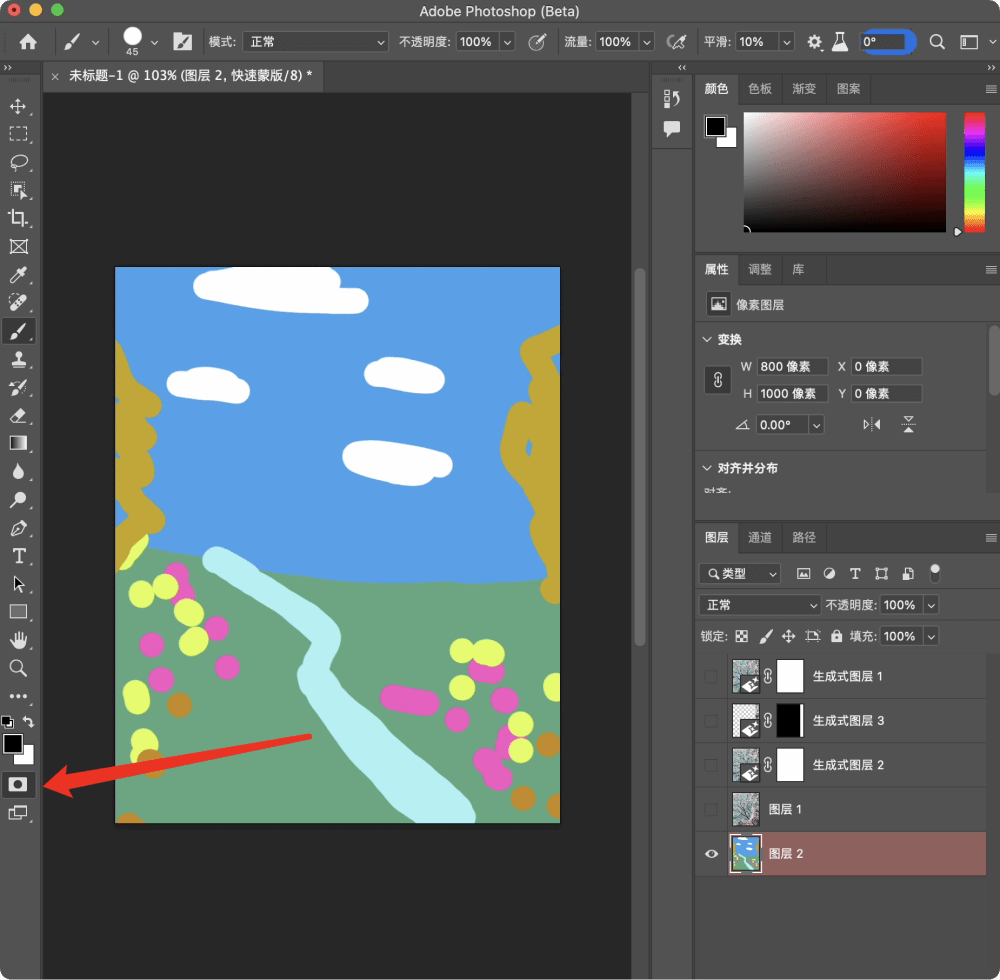
Task: Open the 类型 layer filter dropdown
Action: click(739, 573)
